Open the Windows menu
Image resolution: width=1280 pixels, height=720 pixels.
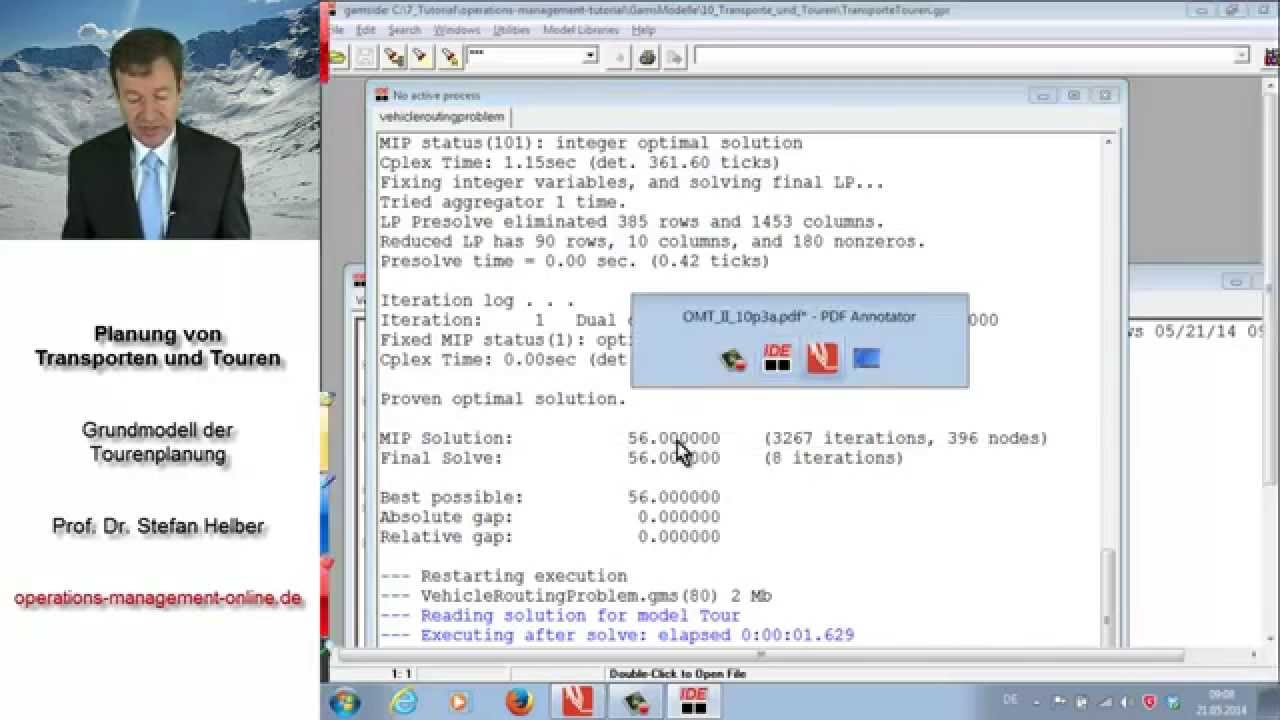[x=456, y=31]
